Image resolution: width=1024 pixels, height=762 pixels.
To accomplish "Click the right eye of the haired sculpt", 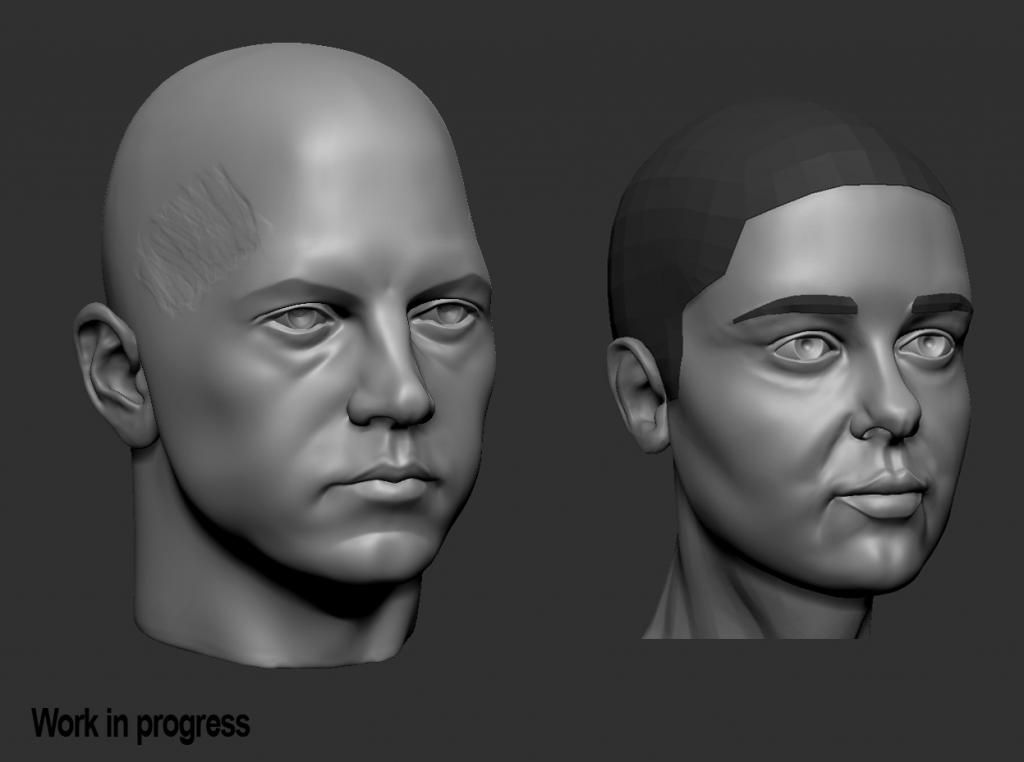I will click(x=930, y=345).
